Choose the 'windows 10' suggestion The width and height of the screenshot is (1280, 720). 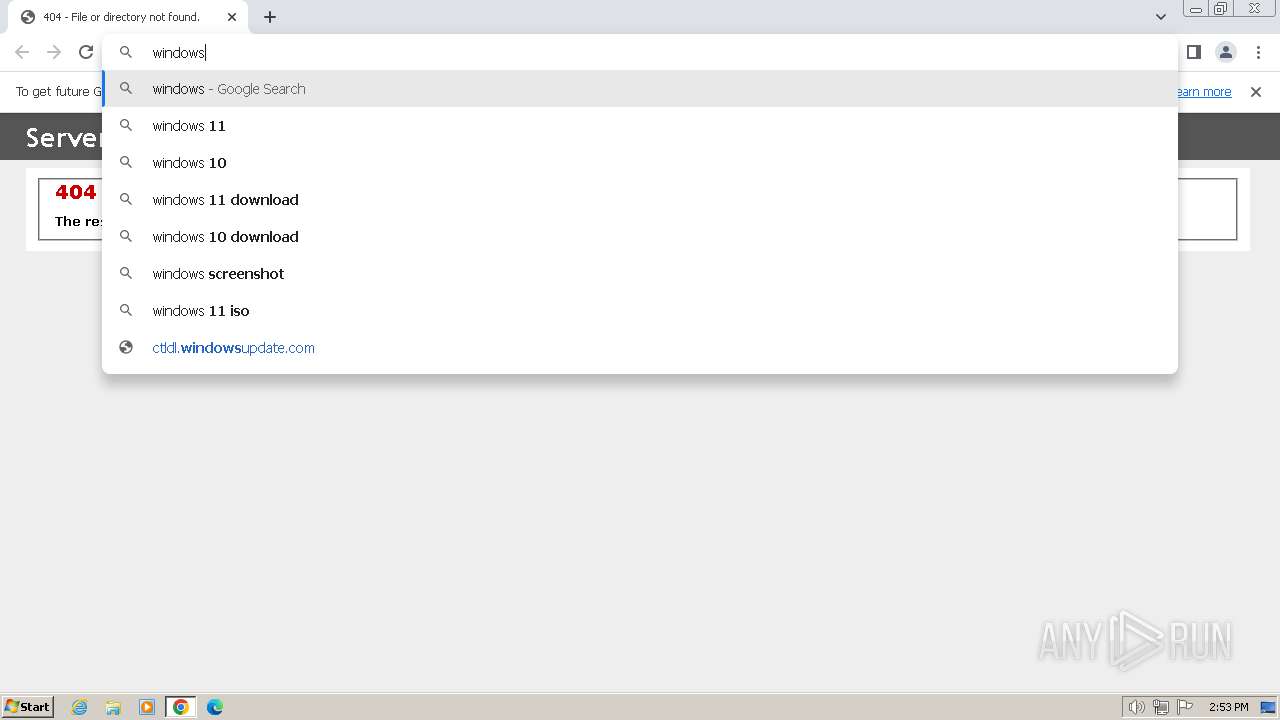click(x=640, y=163)
